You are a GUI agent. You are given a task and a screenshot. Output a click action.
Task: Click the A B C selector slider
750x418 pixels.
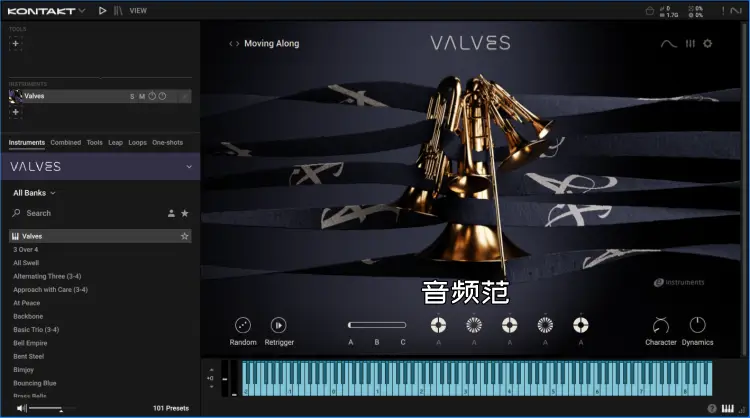pyautogui.click(x=377, y=325)
